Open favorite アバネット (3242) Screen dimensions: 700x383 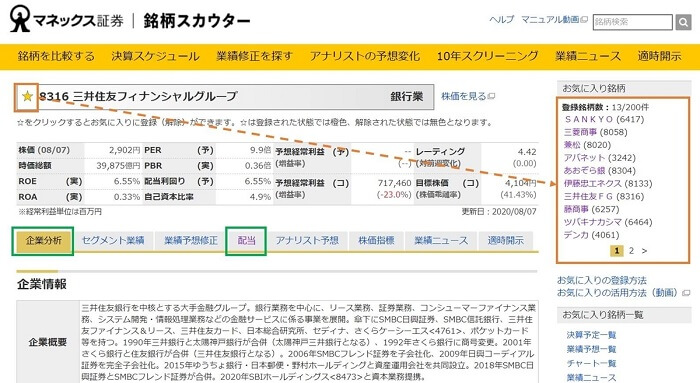pos(600,158)
